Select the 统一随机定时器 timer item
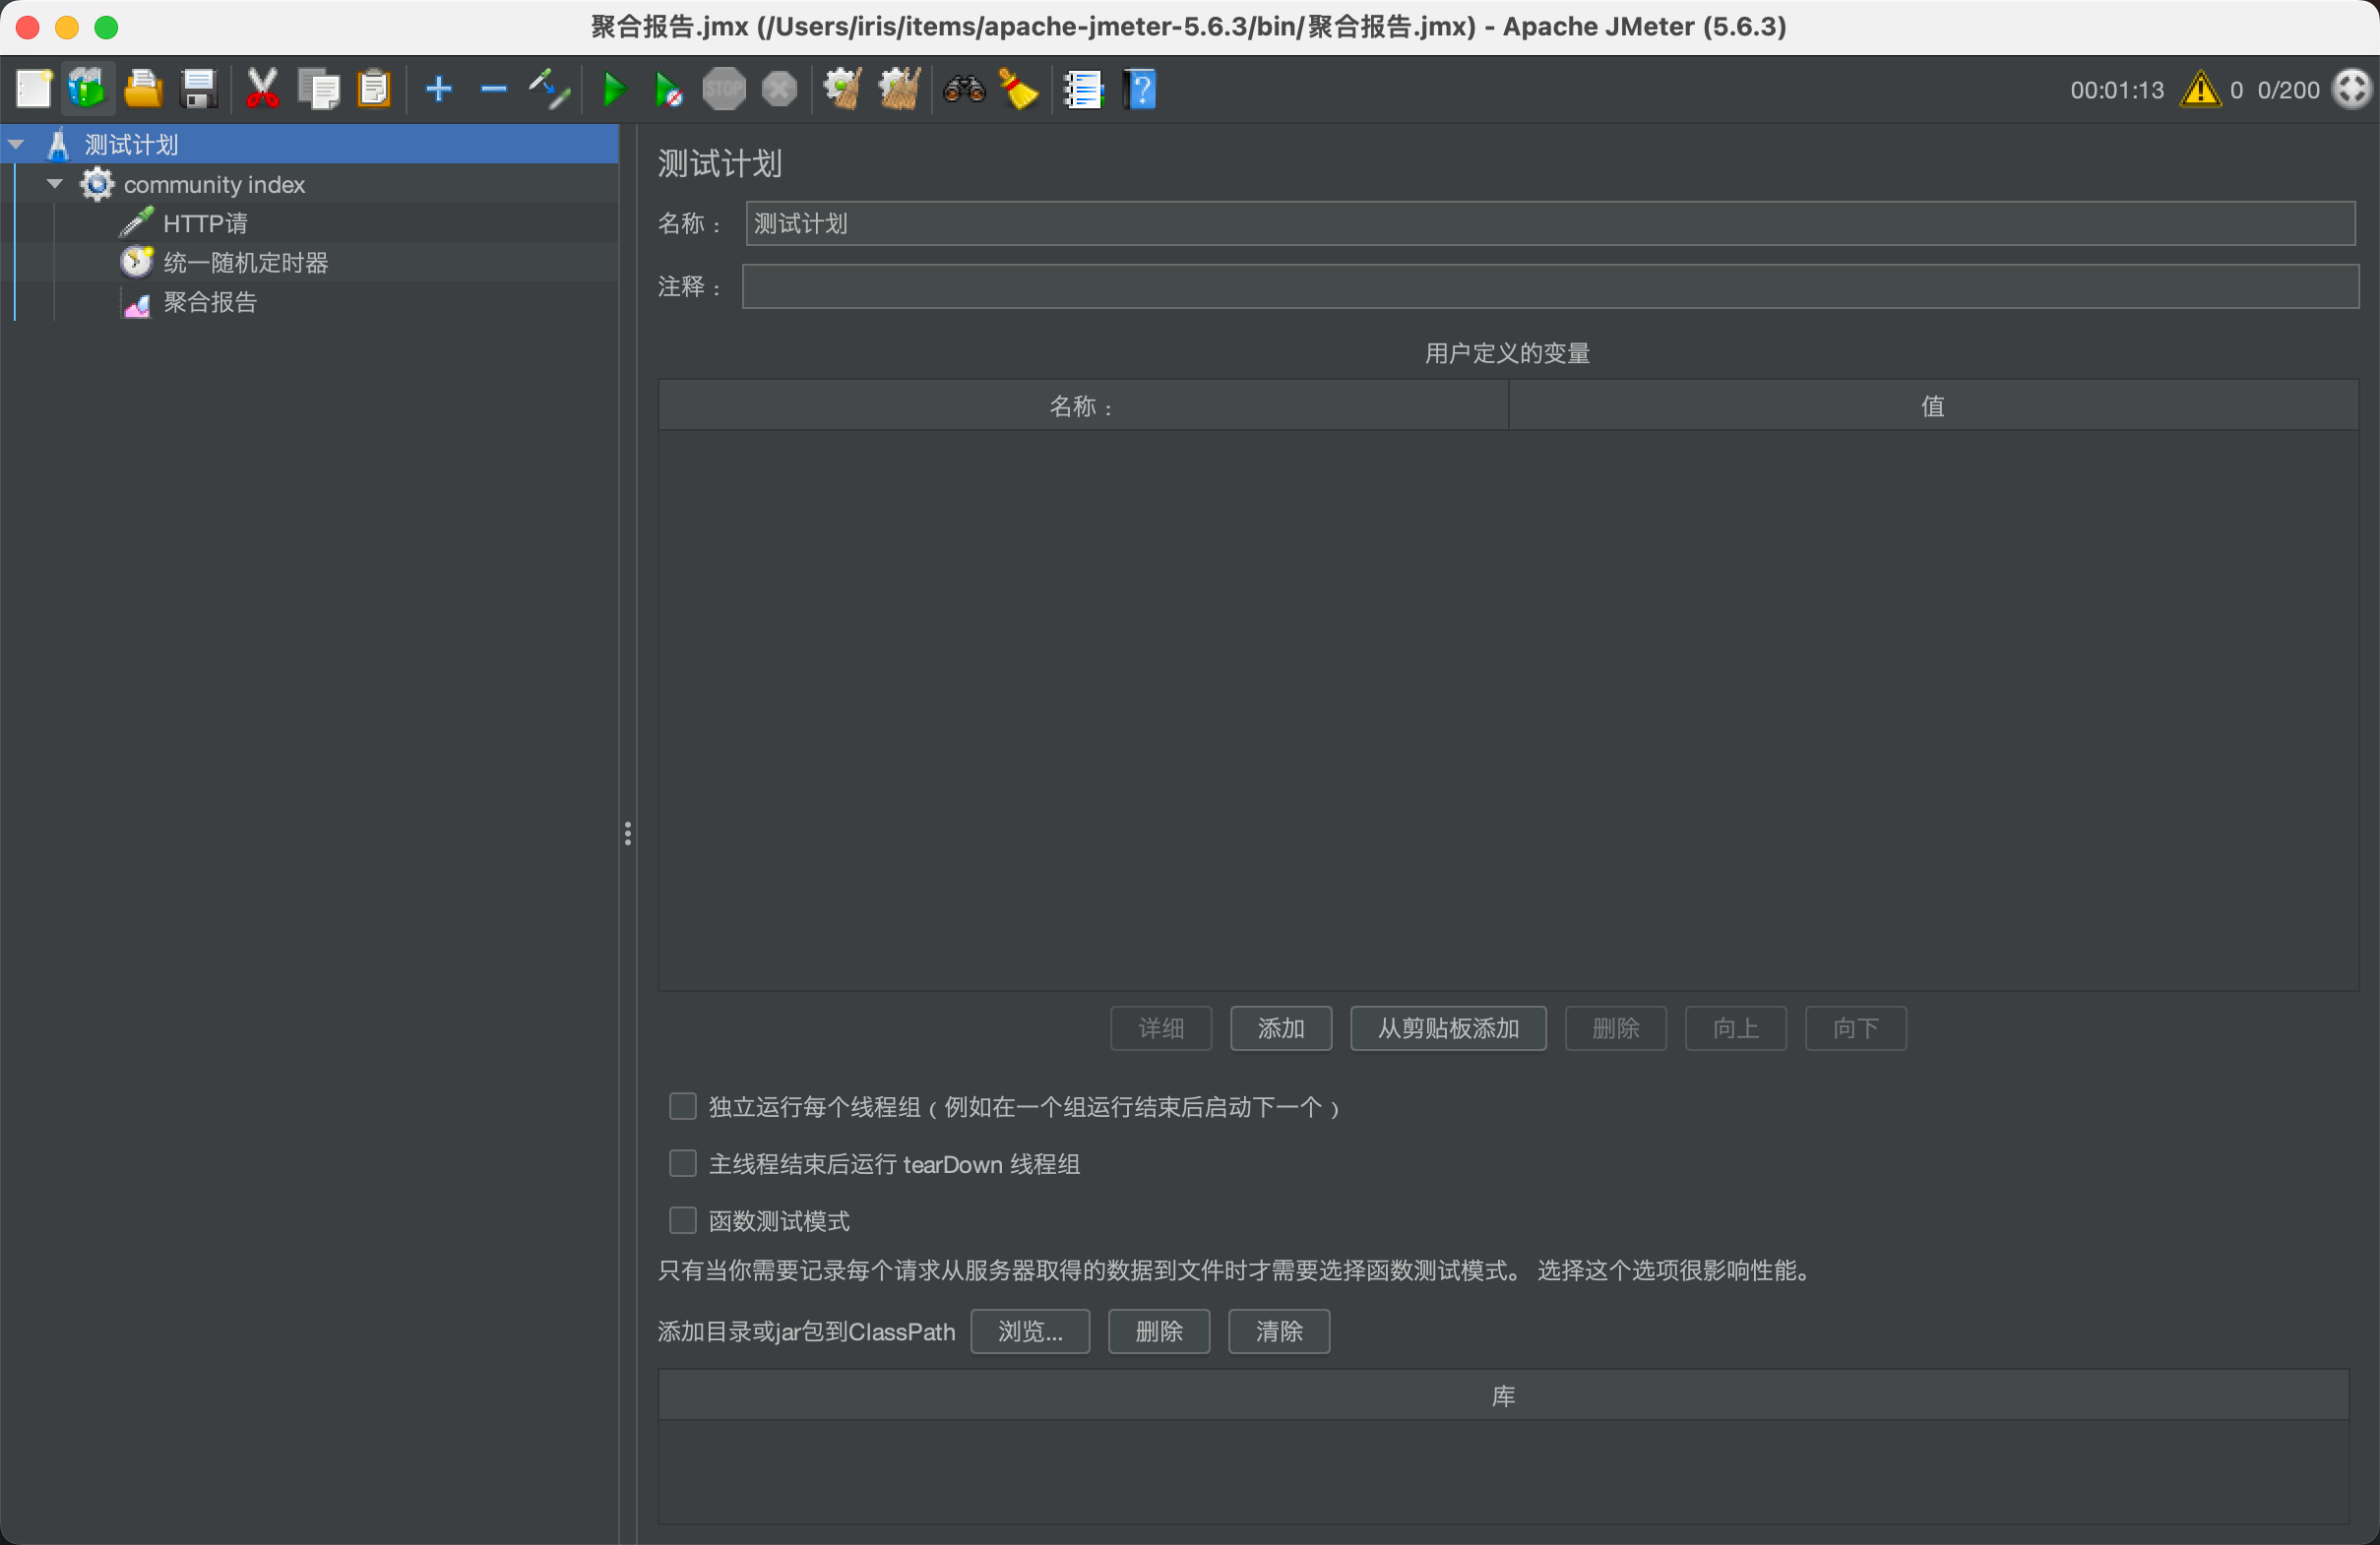 tap(245, 262)
